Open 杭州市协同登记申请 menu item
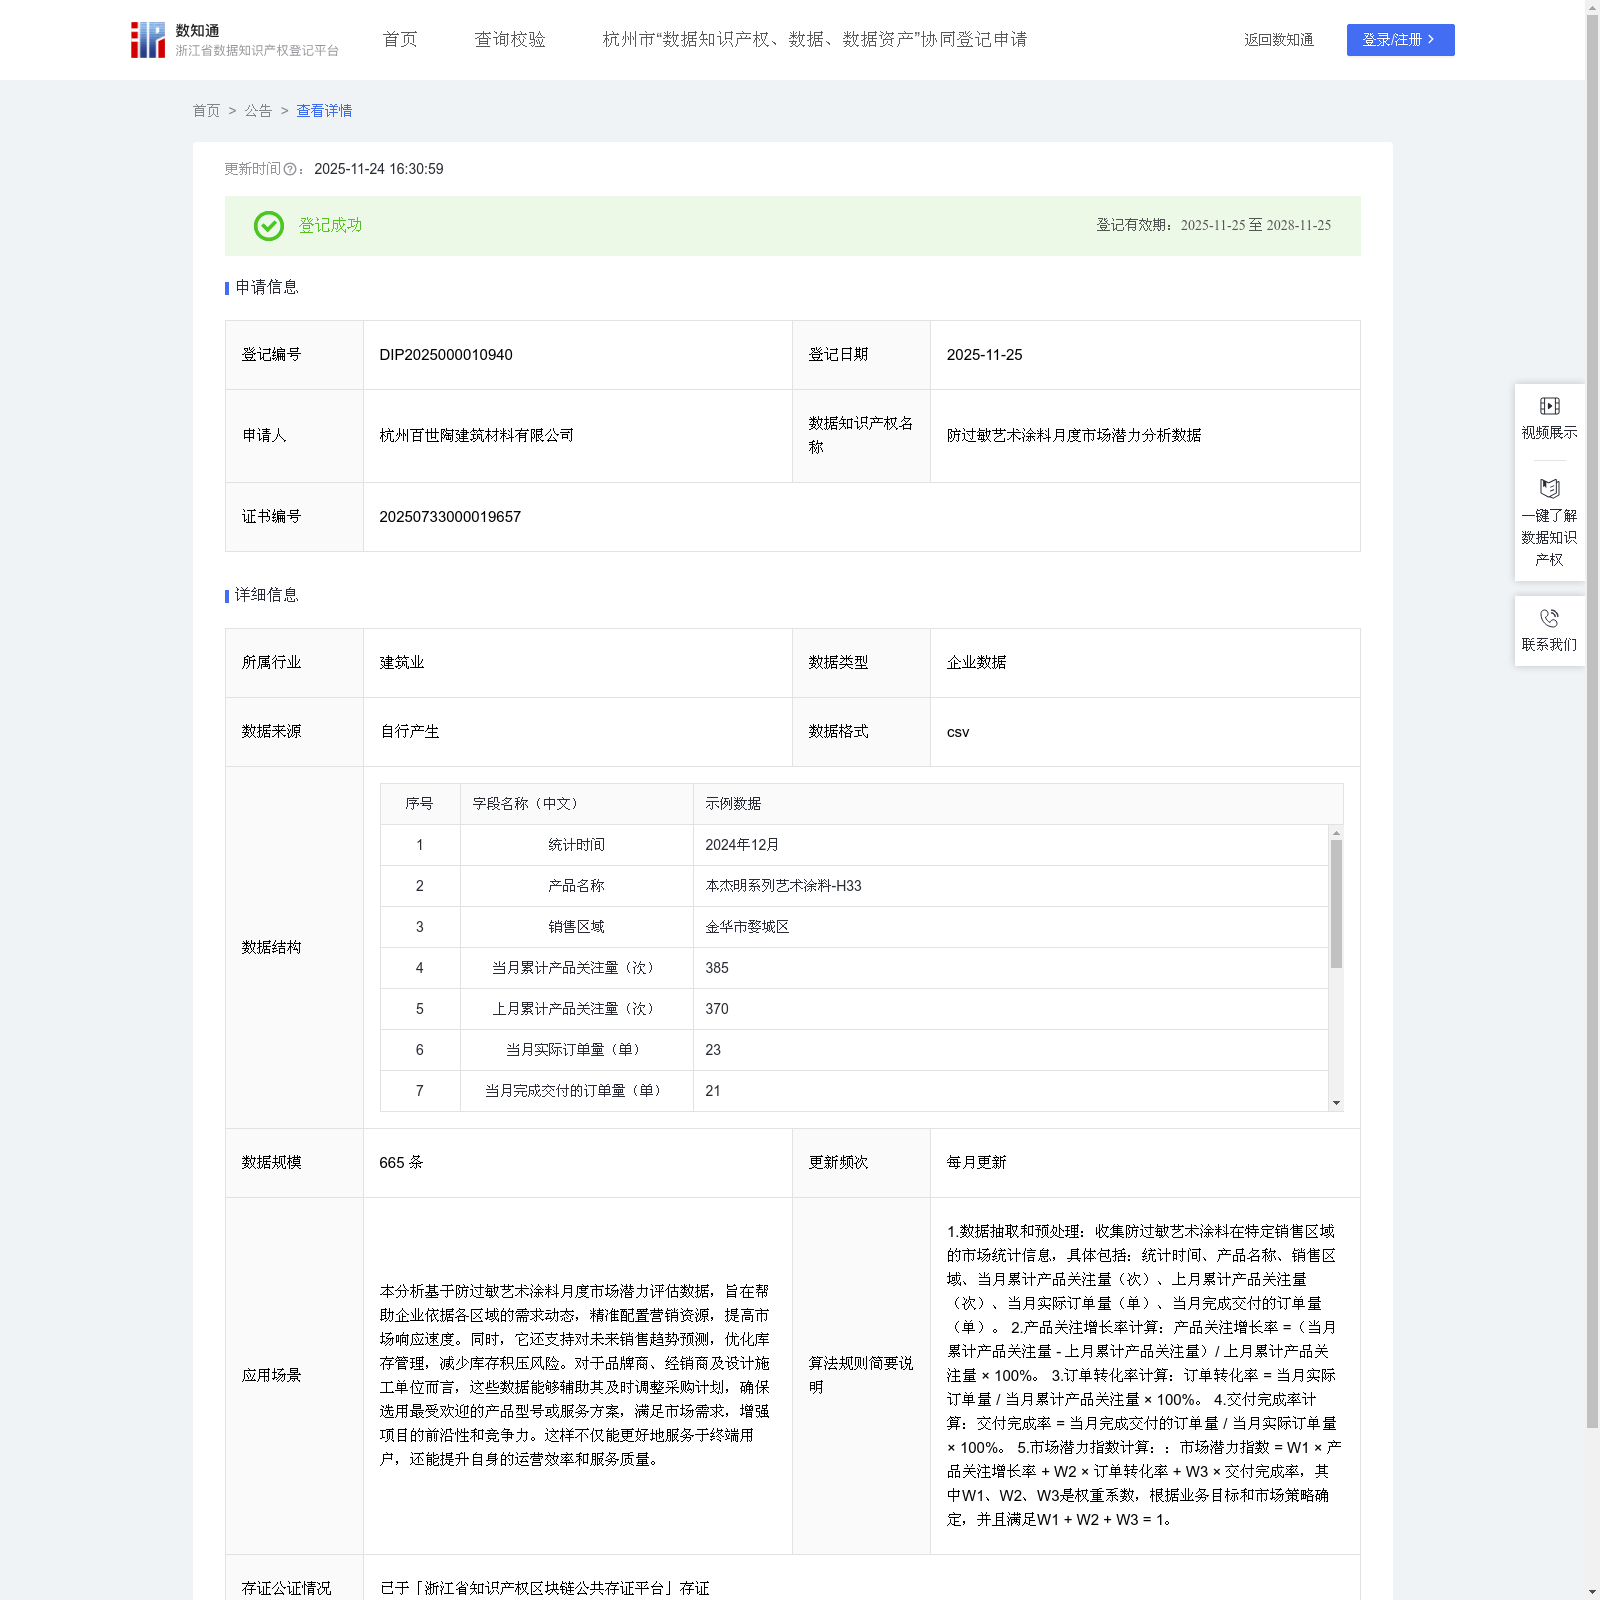This screenshot has height=1600, width=1600. pos(815,40)
